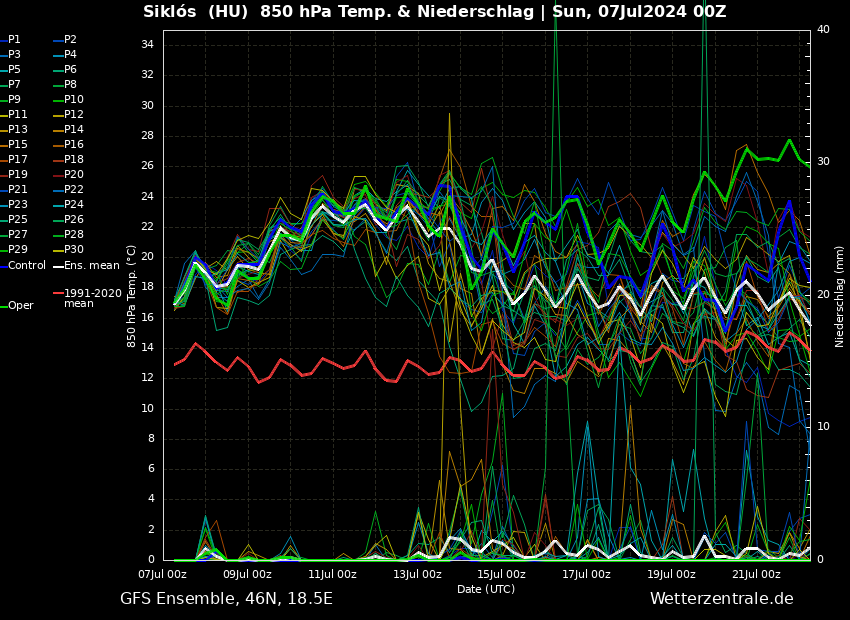The height and width of the screenshot is (620, 850).
Task: Click the P1 legend entry
Action: coord(14,40)
